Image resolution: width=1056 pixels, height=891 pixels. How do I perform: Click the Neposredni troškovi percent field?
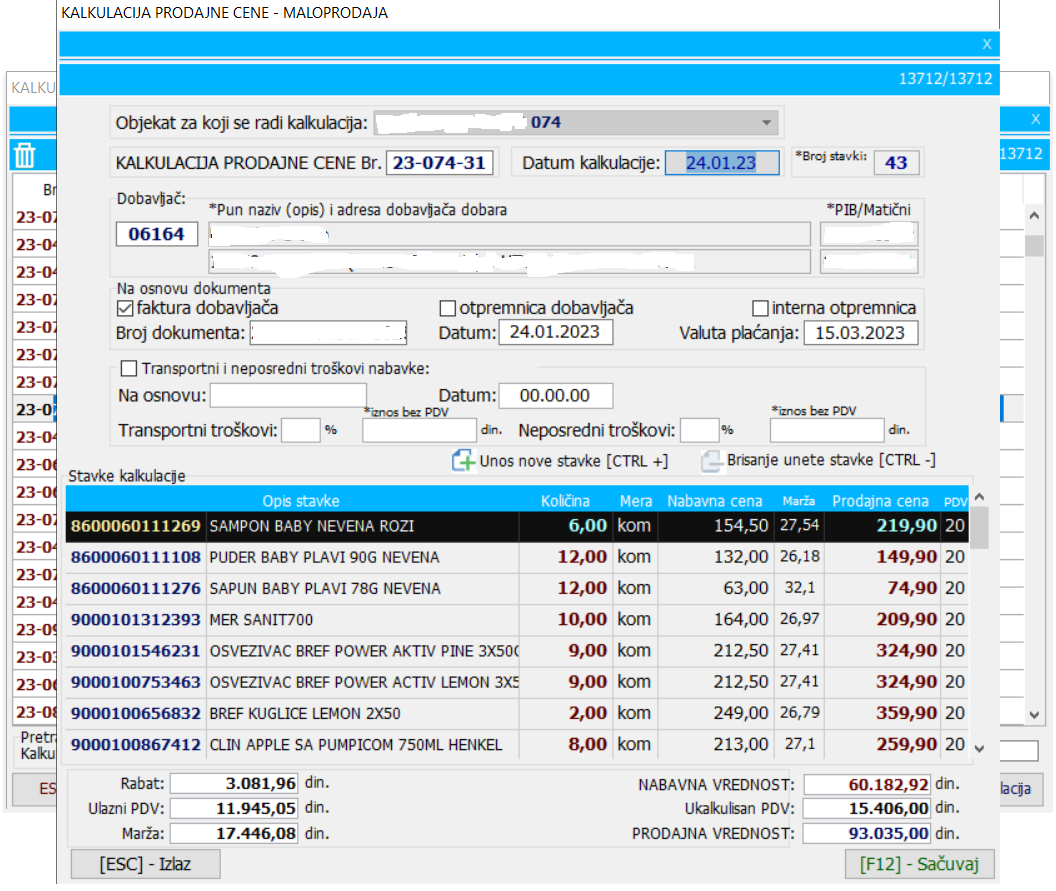click(x=700, y=430)
